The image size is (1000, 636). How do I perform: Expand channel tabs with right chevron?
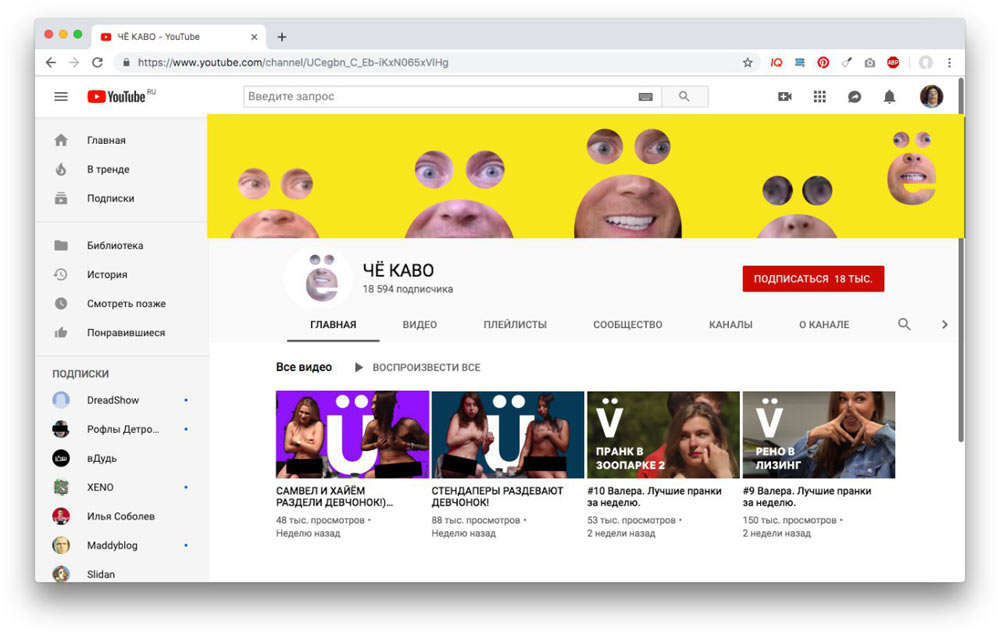(x=944, y=325)
